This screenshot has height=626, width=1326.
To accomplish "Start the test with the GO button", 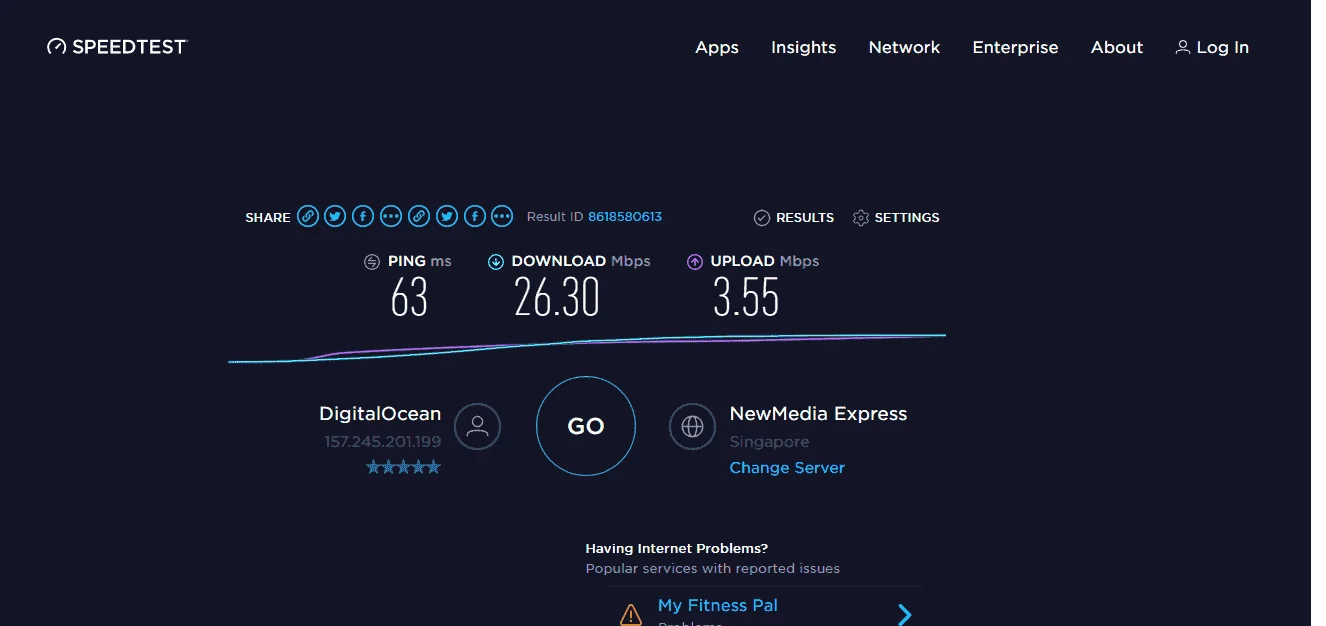I will pos(586,426).
